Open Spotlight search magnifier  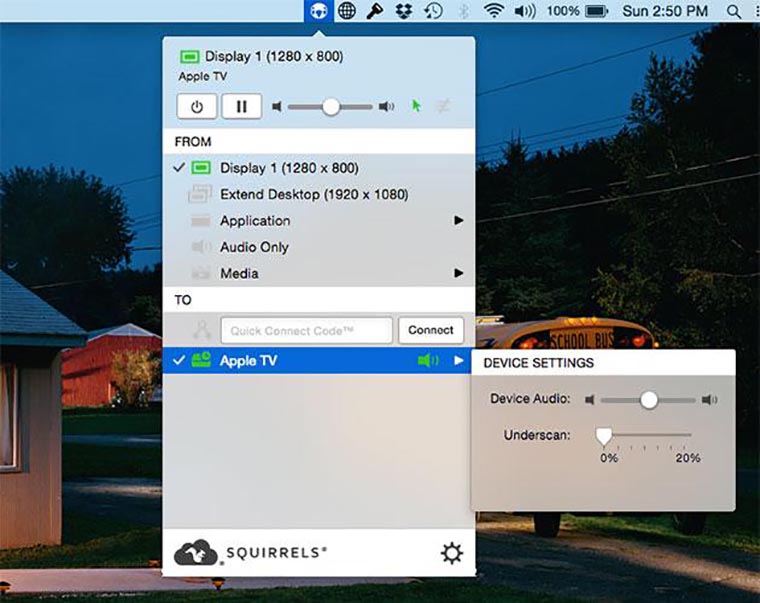pos(734,11)
